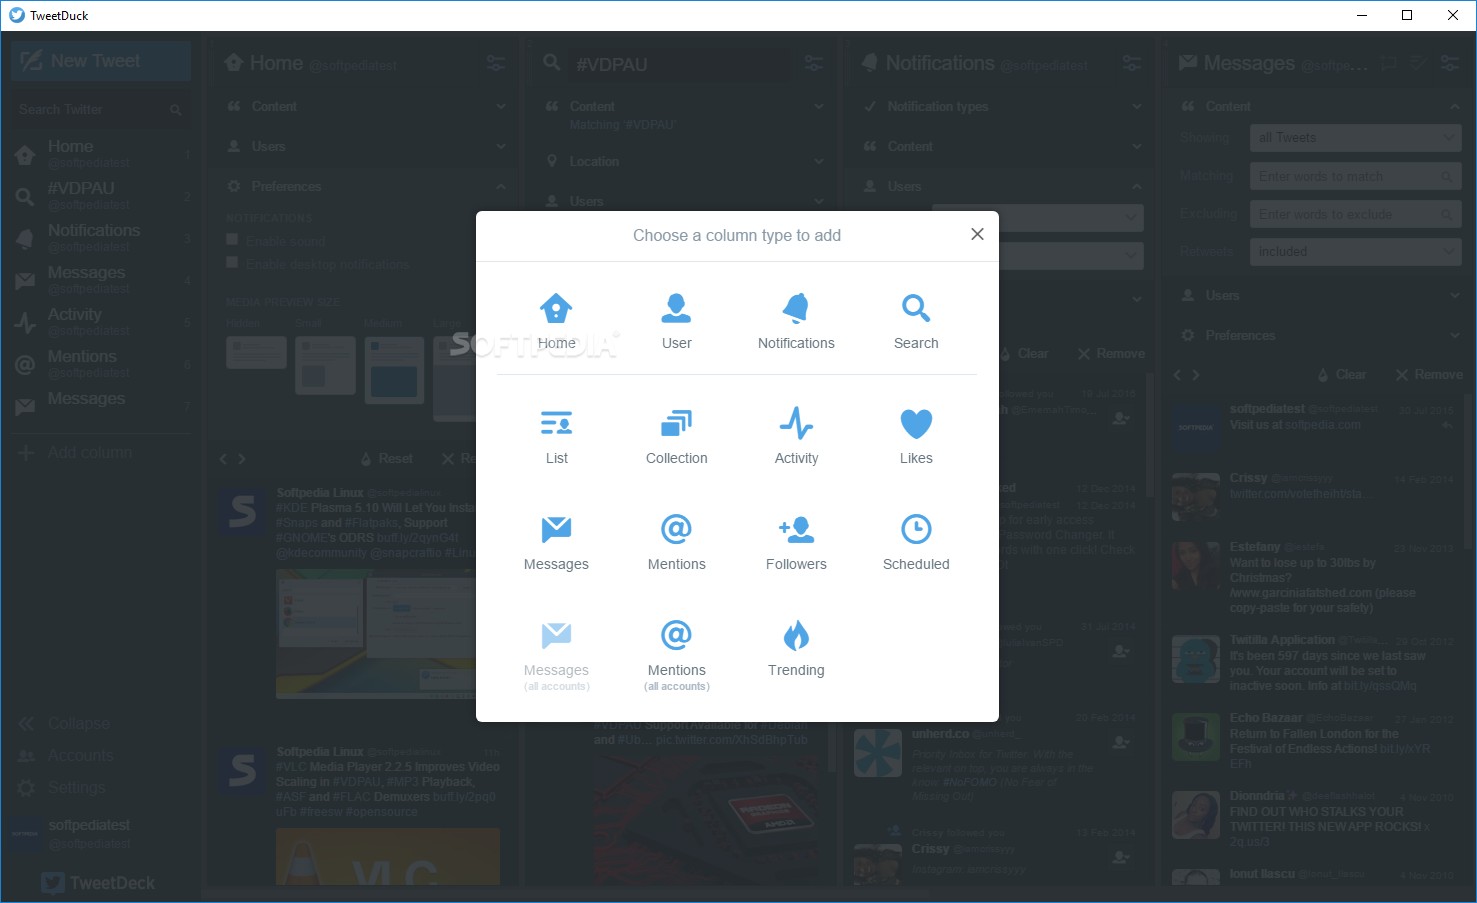Image resolution: width=1477 pixels, height=903 pixels.
Task: Open the 'all Tweets' showing dropdown
Action: click(x=1355, y=138)
